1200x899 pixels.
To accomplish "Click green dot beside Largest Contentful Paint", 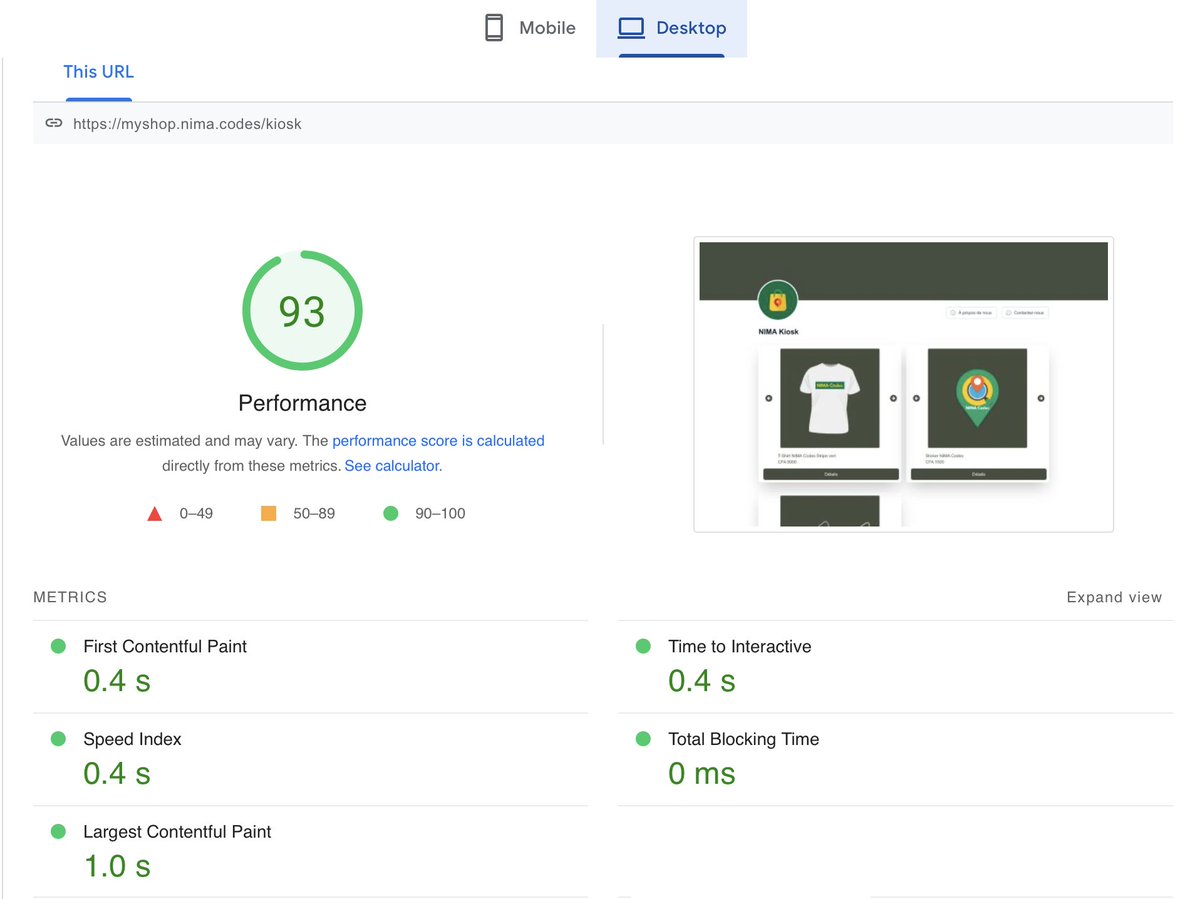I will 58,831.
